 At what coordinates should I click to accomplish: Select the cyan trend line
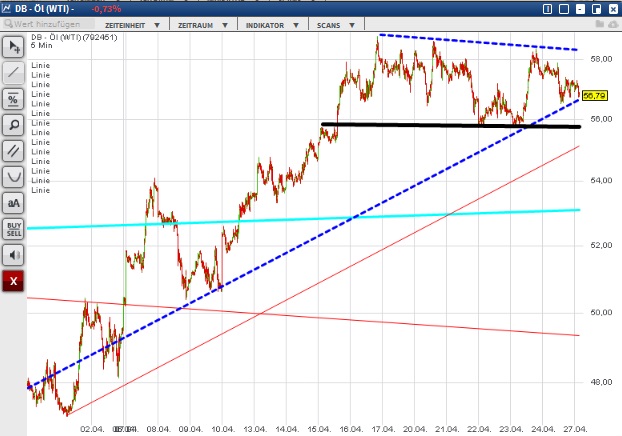coord(303,219)
